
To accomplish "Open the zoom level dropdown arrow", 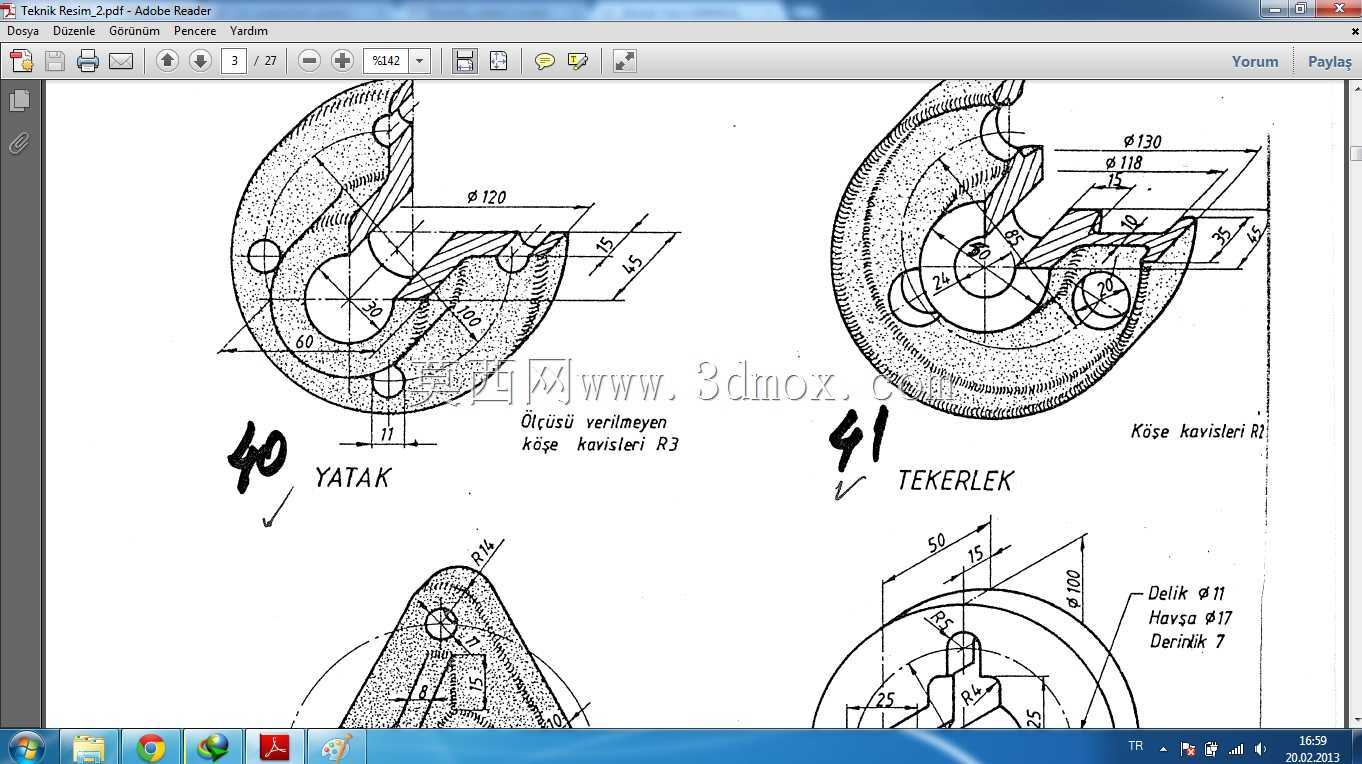I will [x=420, y=61].
